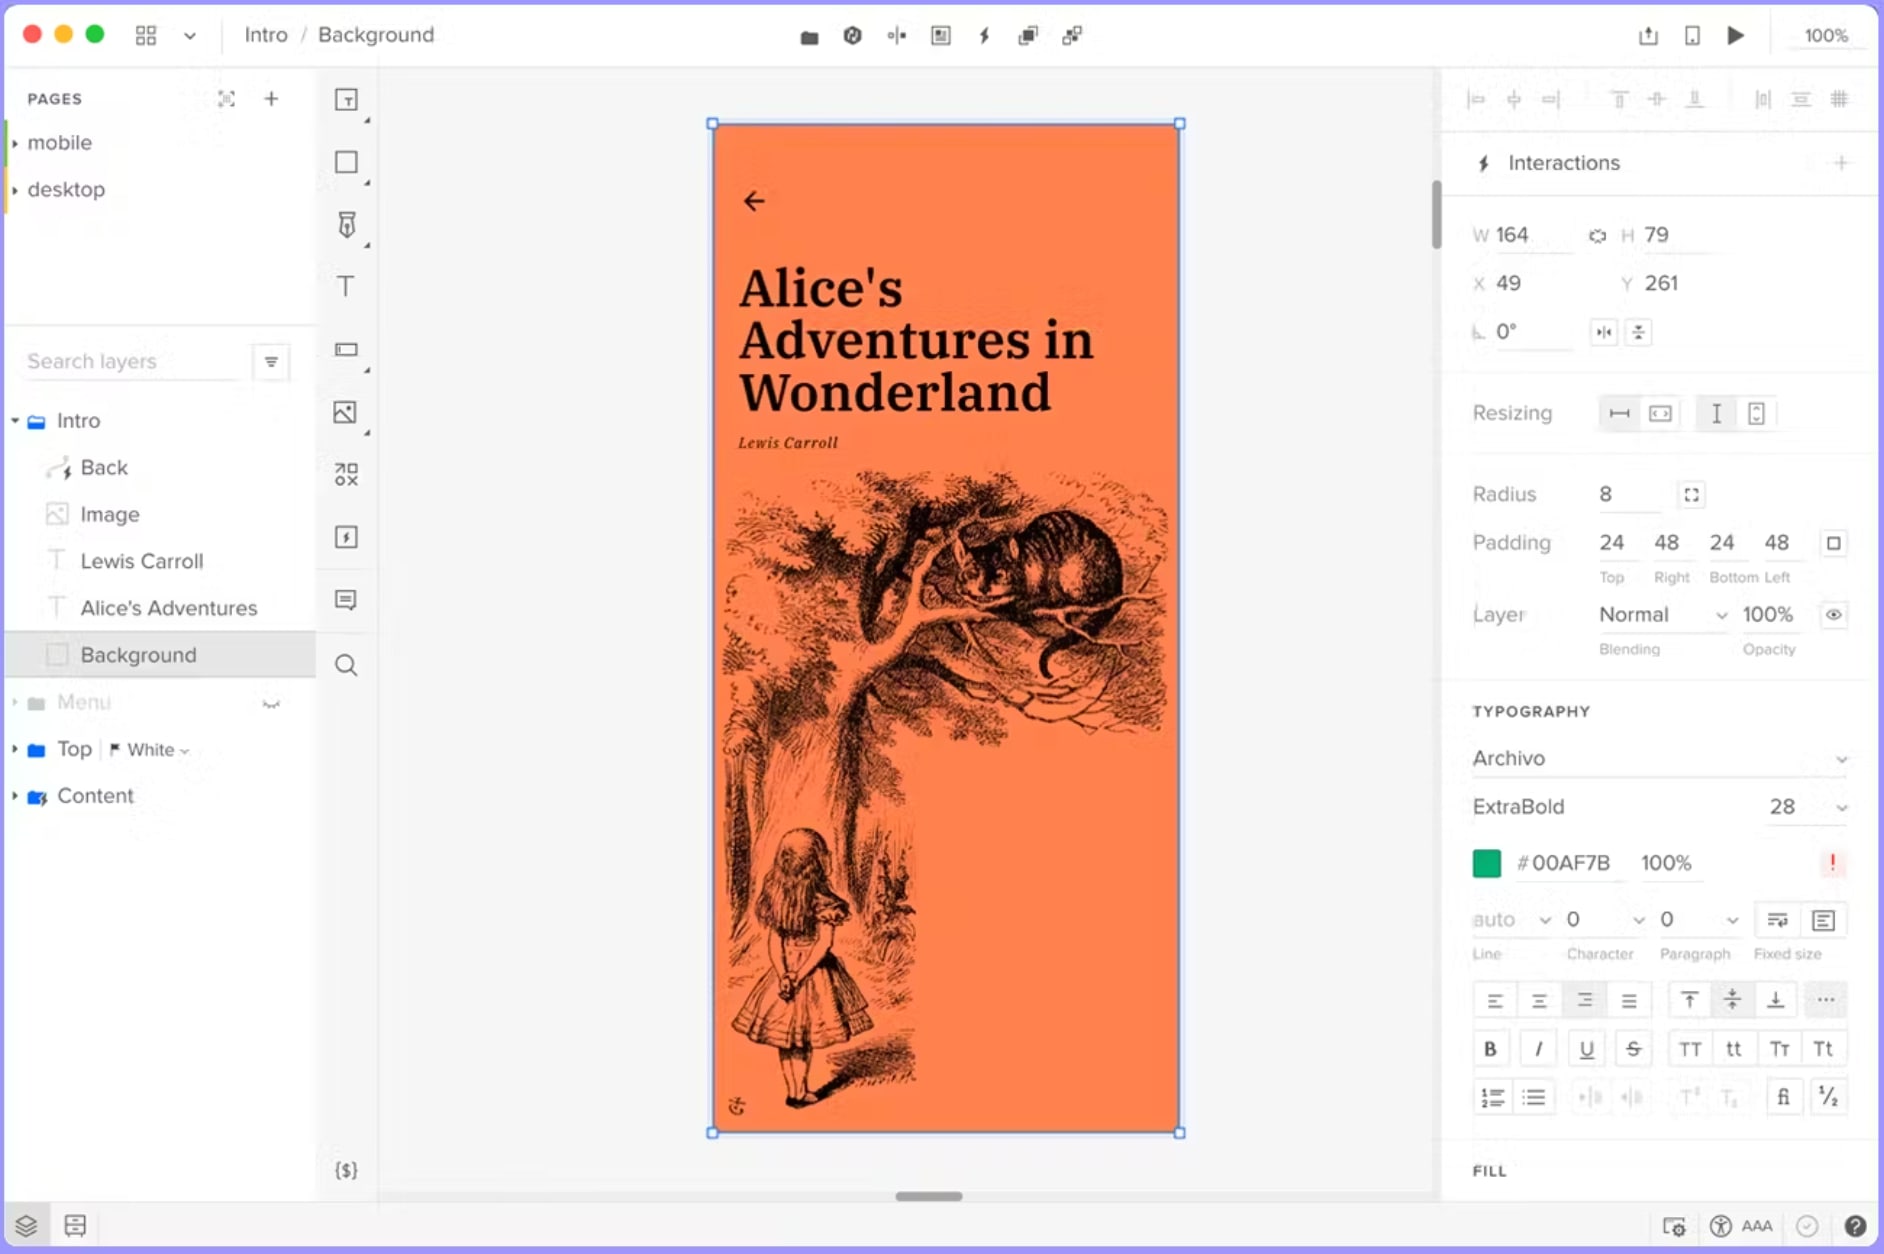Viewport: 1884px width, 1254px height.
Task: Click the AAA contrast level button
Action: pyautogui.click(x=1757, y=1226)
